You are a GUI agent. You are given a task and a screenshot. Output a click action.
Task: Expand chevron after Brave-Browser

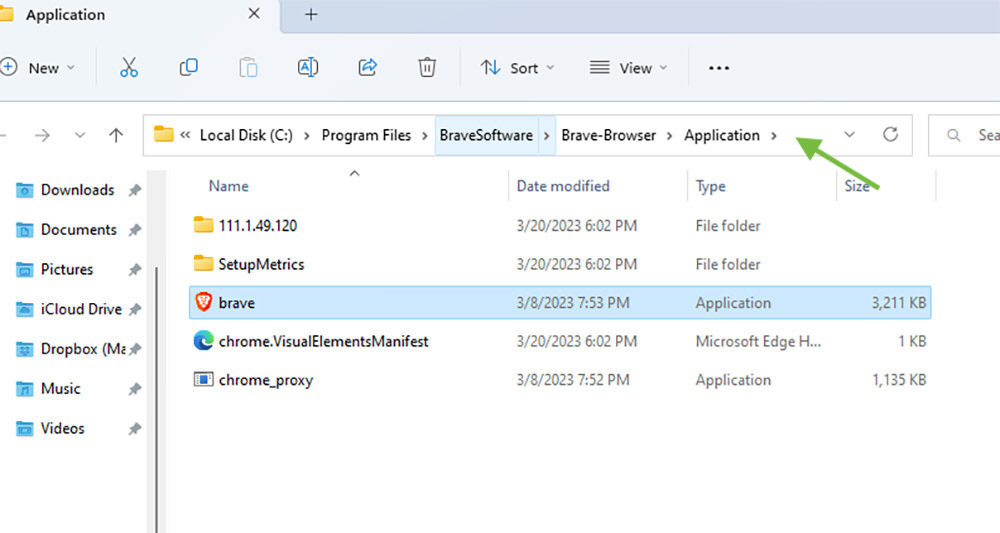pyautogui.click(x=670, y=136)
